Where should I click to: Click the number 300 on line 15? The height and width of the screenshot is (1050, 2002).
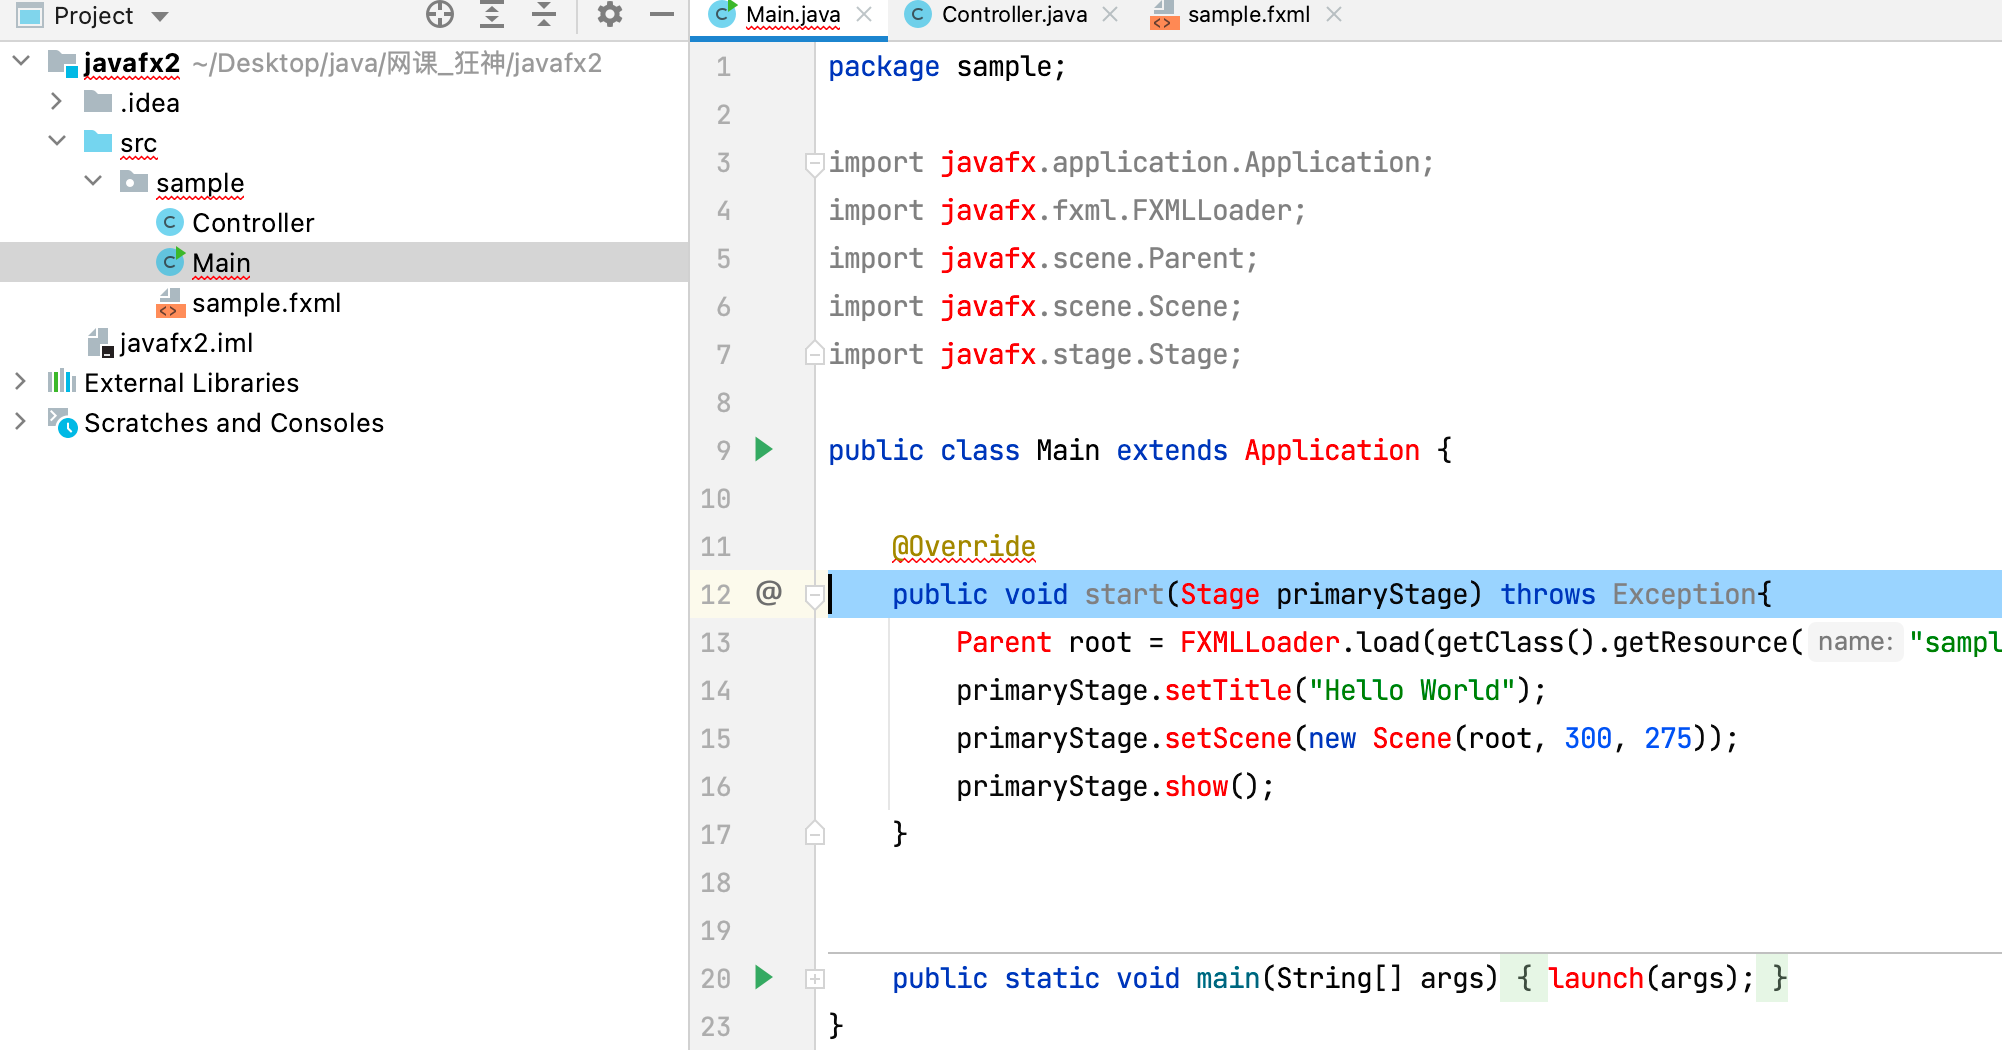pyautogui.click(x=1588, y=738)
